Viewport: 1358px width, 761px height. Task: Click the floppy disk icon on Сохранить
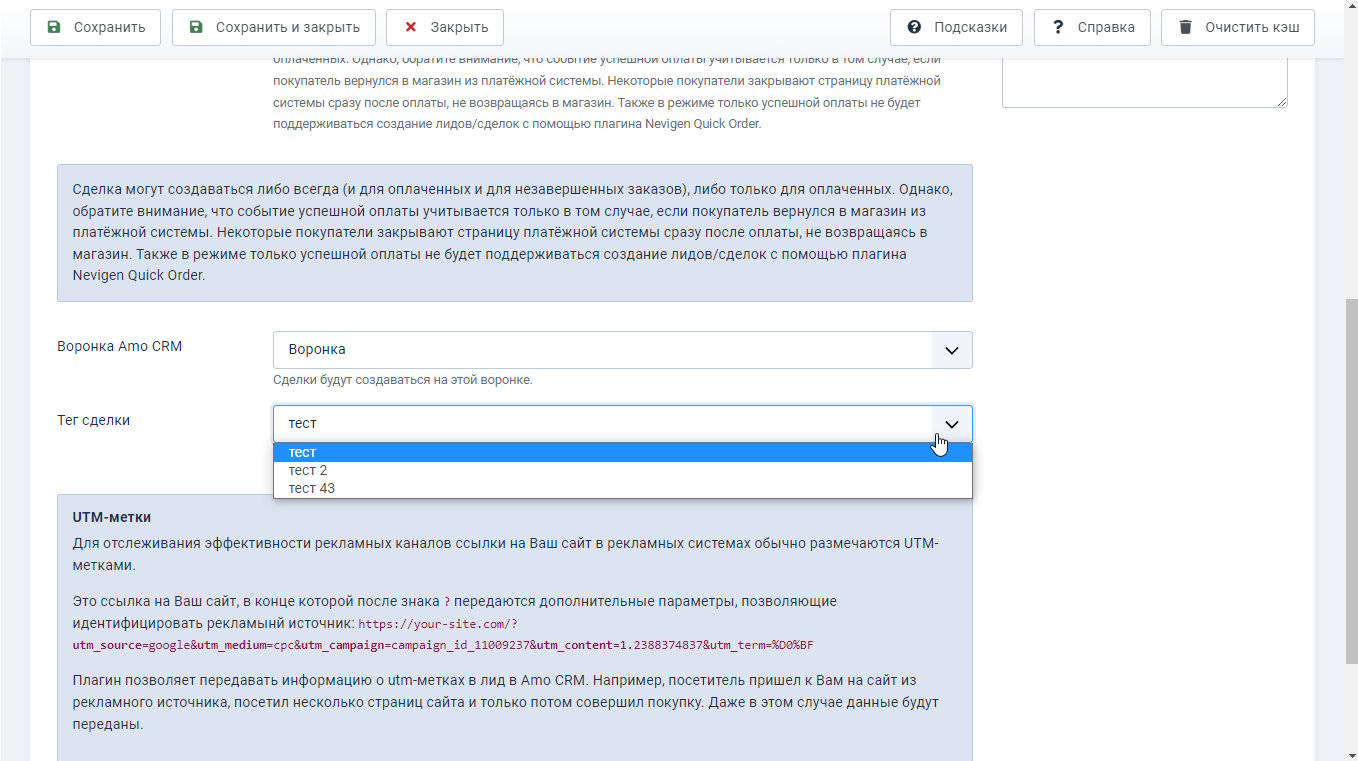54,27
